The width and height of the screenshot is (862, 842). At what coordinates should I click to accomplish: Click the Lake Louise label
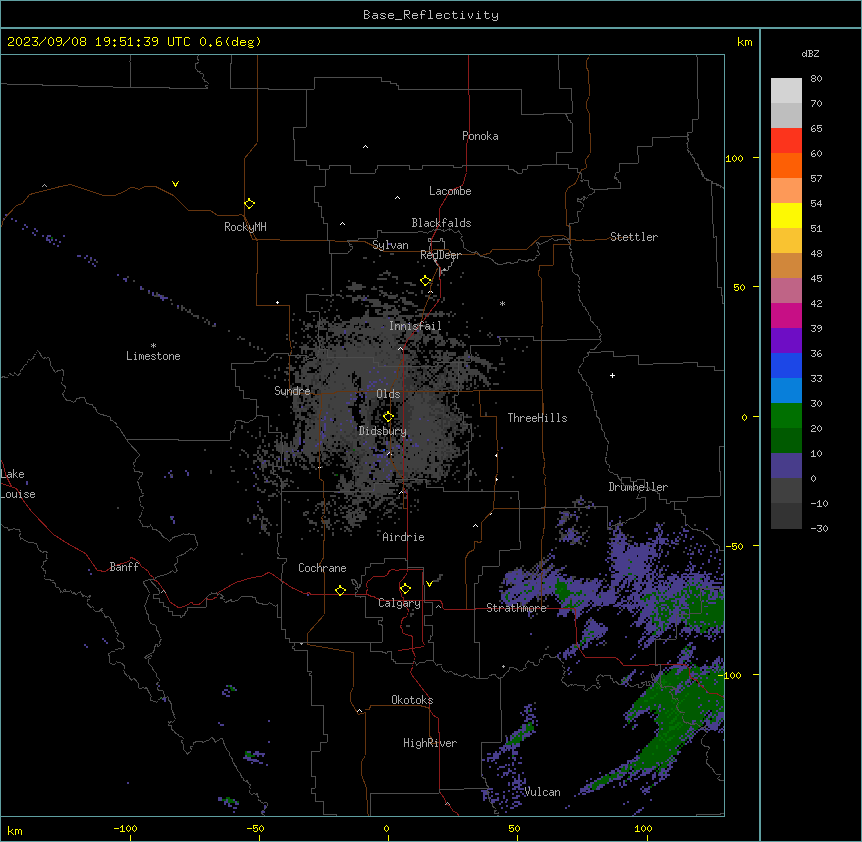[x=18, y=484]
